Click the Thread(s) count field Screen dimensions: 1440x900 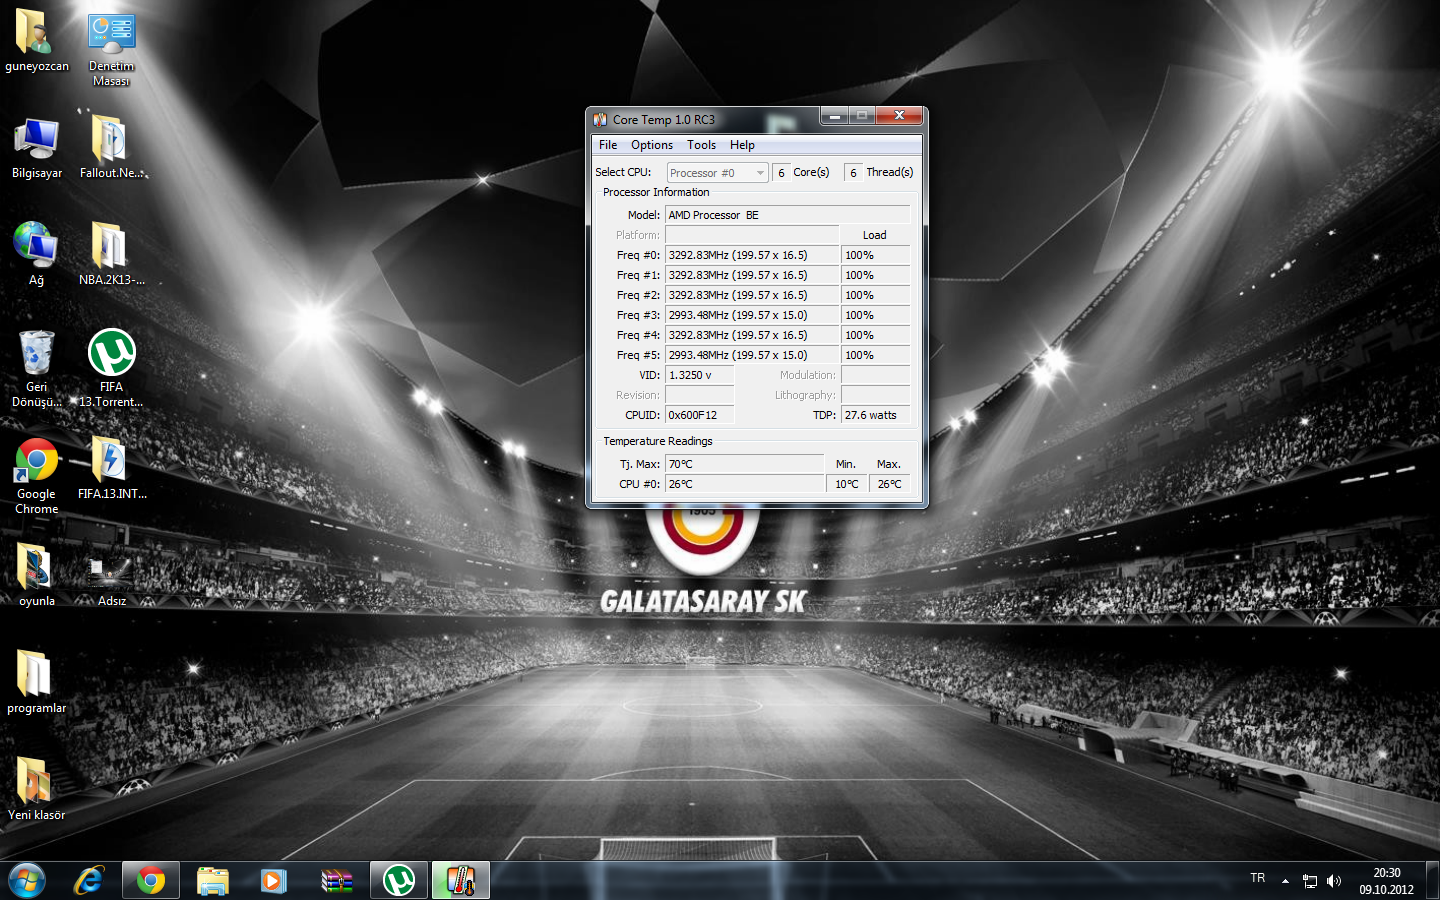tap(853, 173)
